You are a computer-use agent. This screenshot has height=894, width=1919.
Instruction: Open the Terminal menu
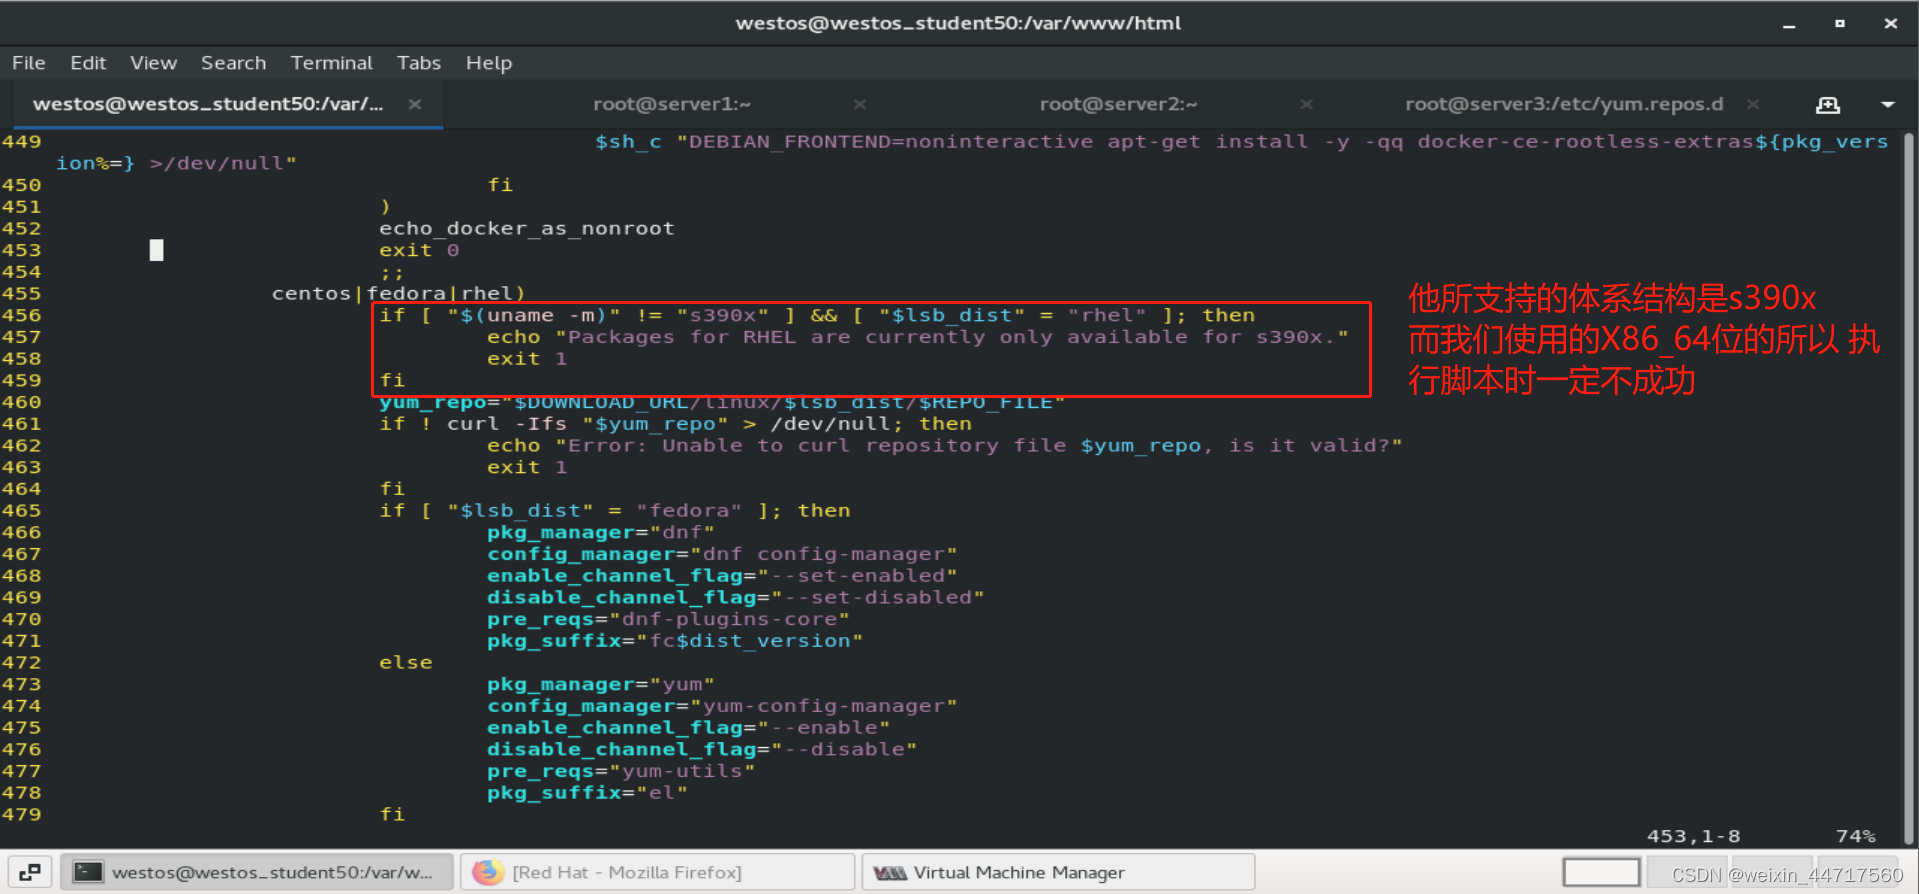pyautogui.click(x=331, y=63)
